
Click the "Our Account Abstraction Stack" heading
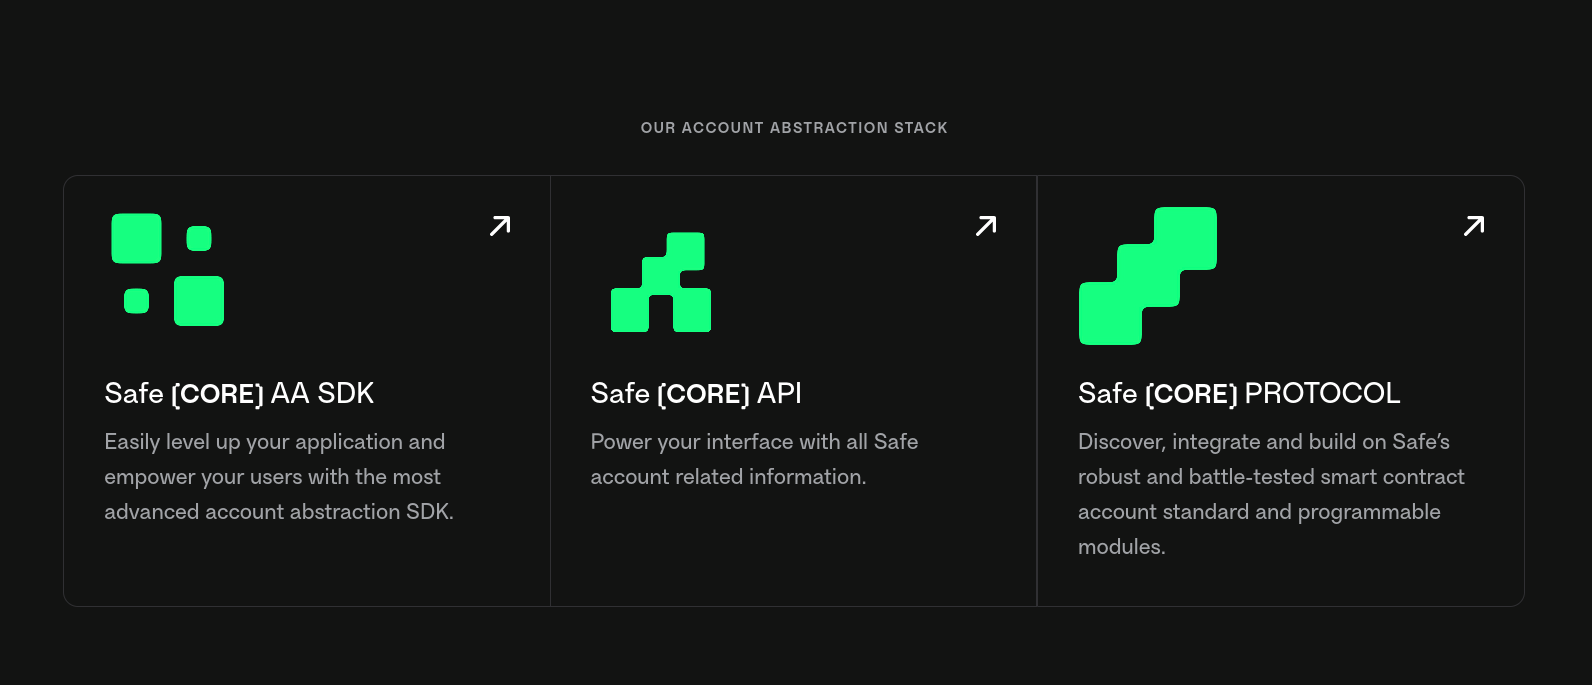click(x=794, y=128)
